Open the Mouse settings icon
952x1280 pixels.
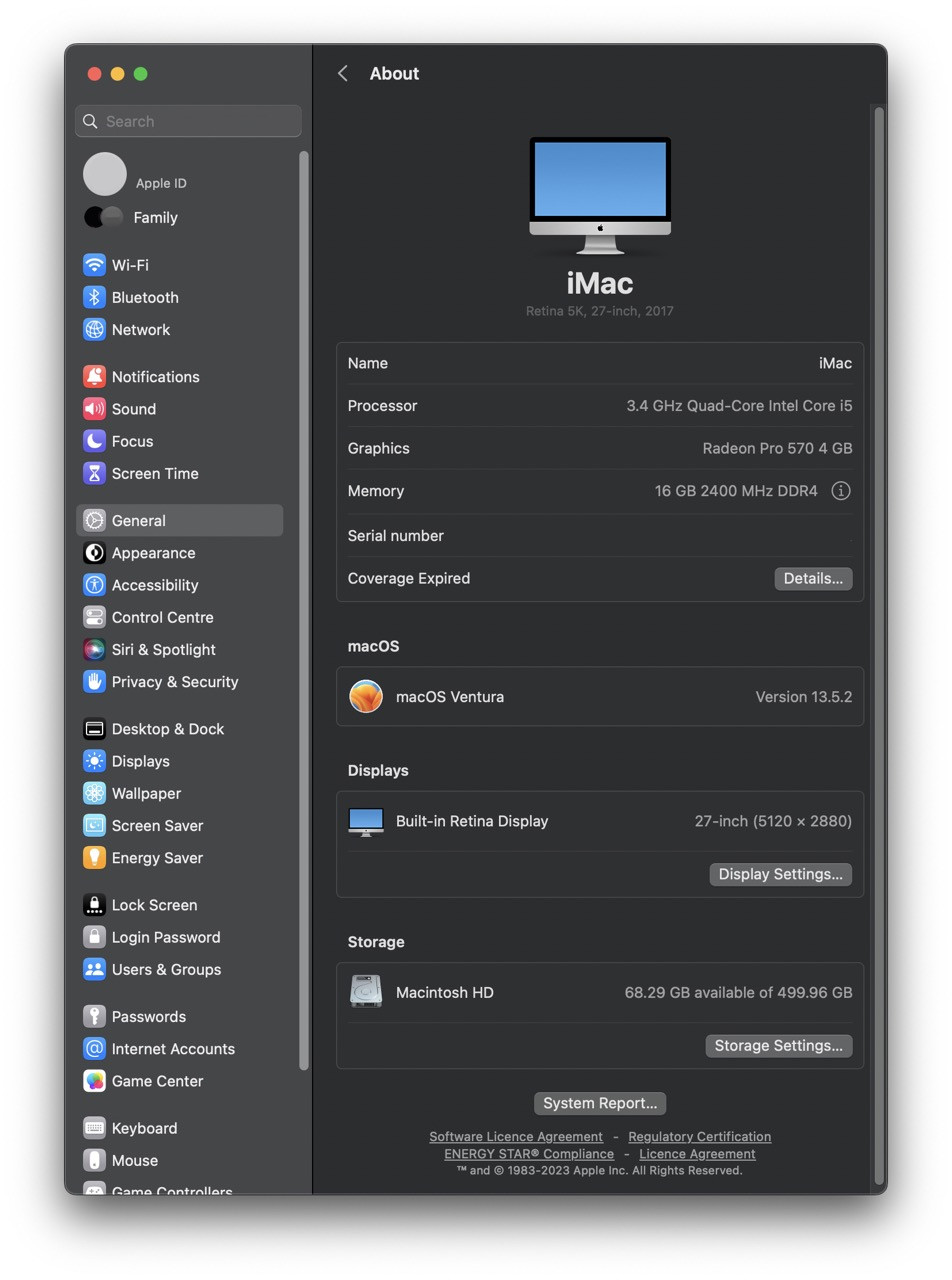94,1160
